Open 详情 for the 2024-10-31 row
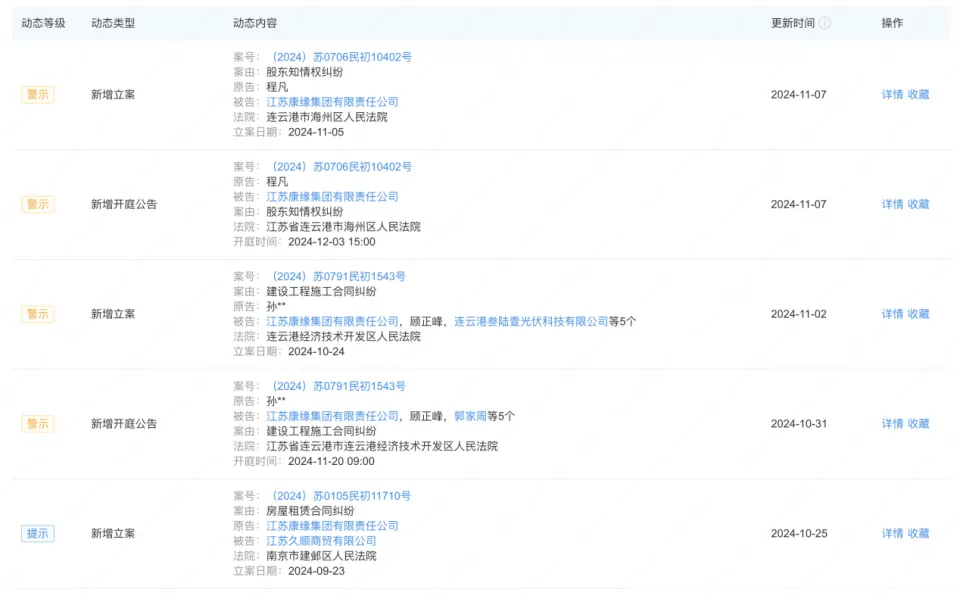Screen dimensions: 960x596 tap(892, 423)
